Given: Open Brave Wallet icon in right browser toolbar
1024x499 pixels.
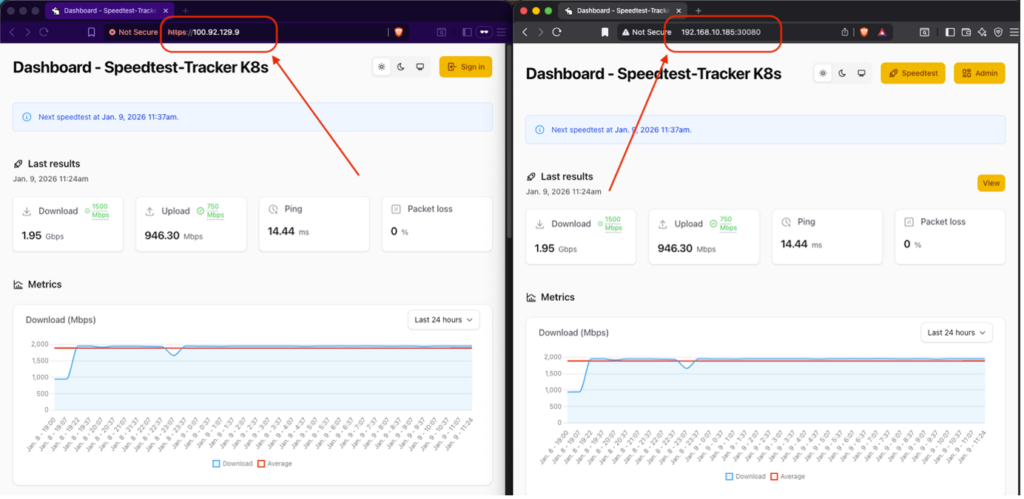Looking at the screenshot, I should pos(966,32).
